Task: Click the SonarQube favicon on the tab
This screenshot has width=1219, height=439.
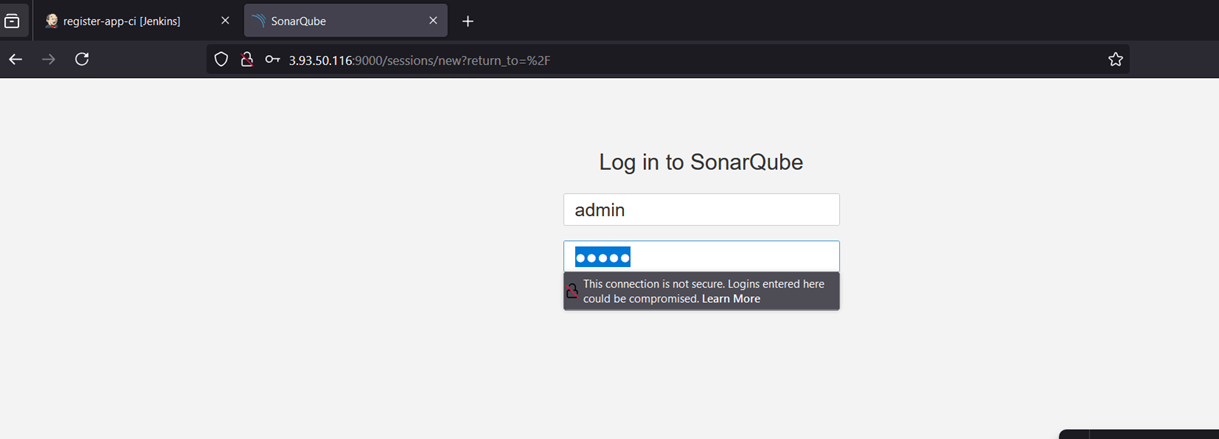Action: [x=260, y=21]
